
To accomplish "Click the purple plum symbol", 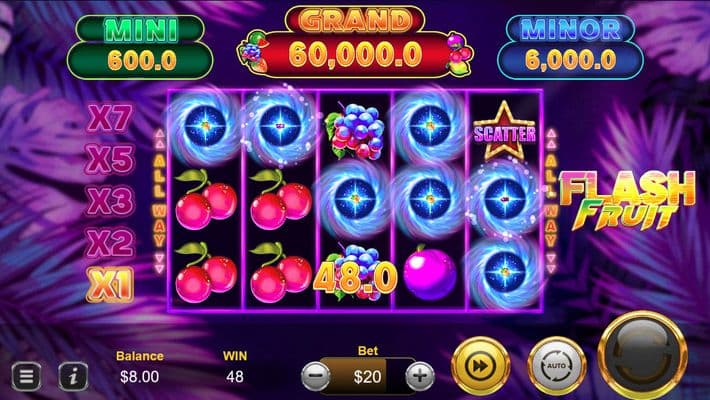I will pos(429,274).
